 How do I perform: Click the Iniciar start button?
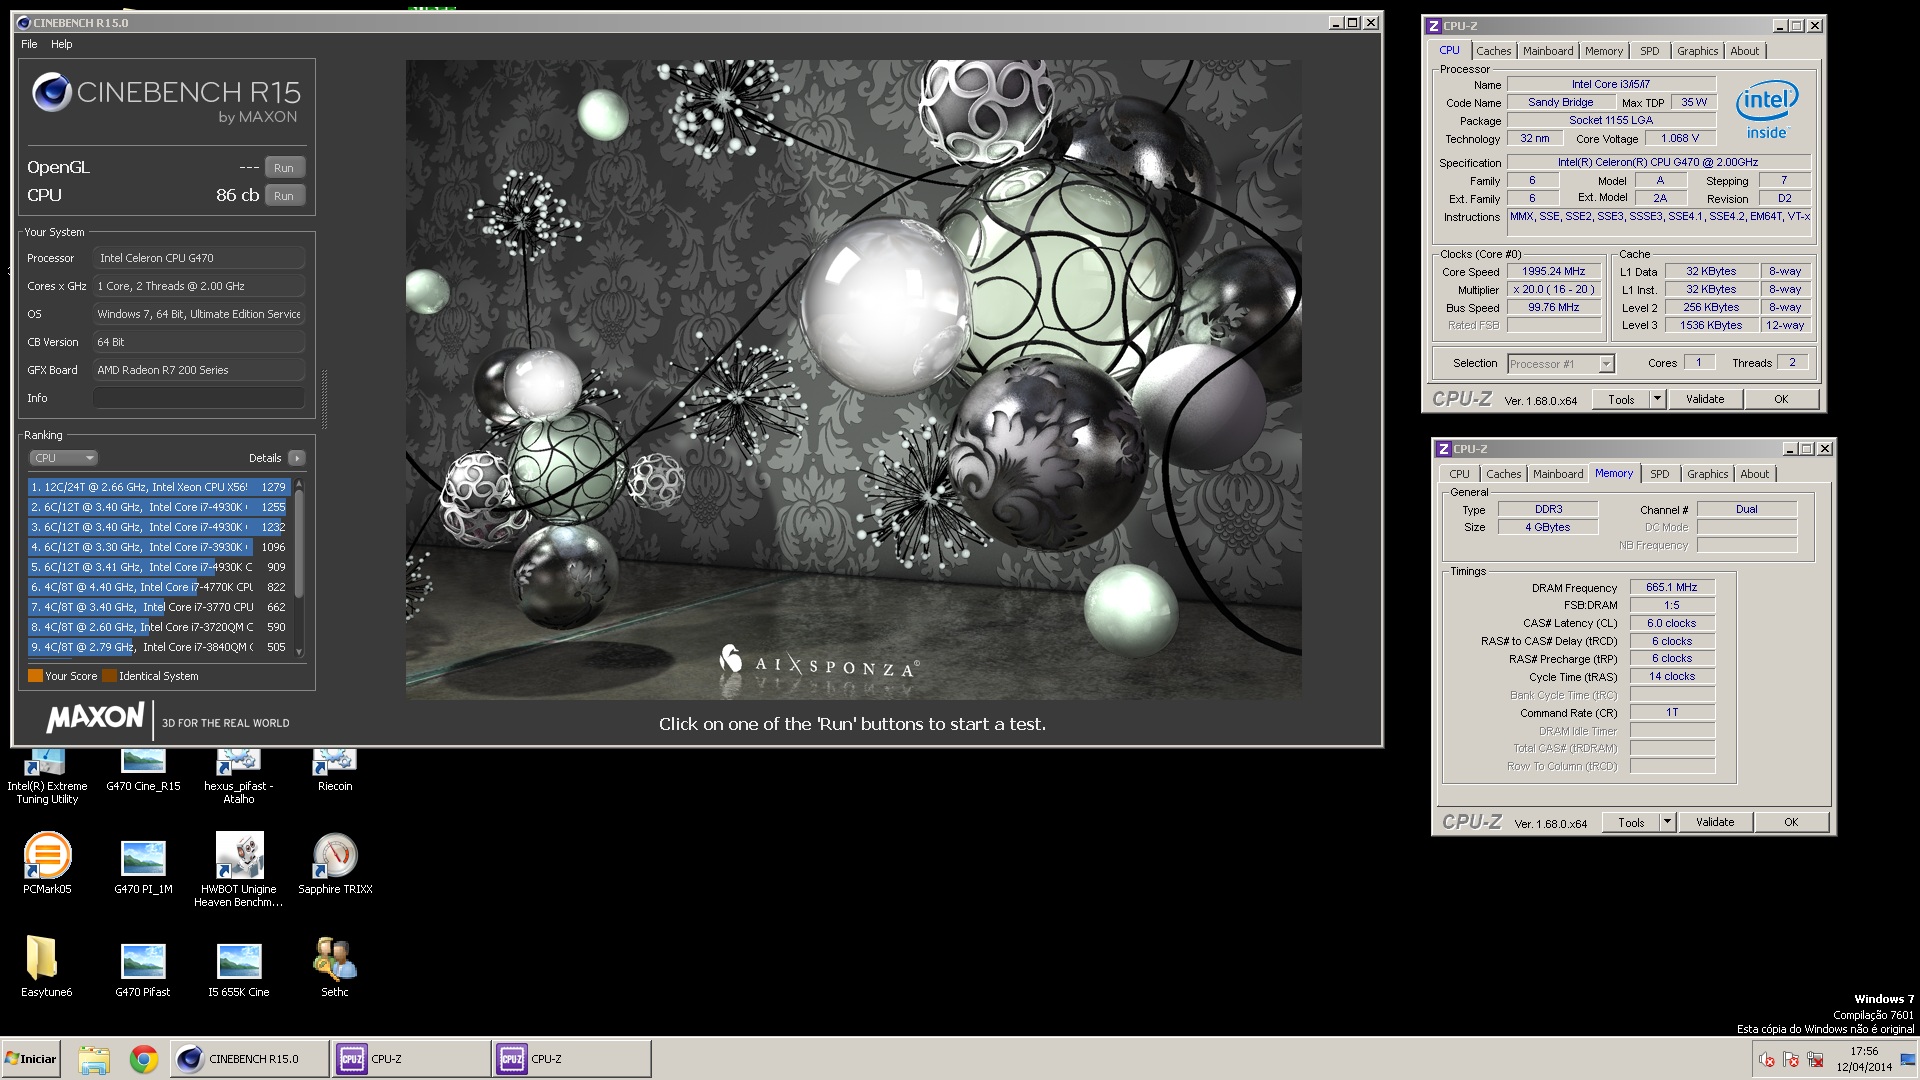click(x=31, y=1059)
